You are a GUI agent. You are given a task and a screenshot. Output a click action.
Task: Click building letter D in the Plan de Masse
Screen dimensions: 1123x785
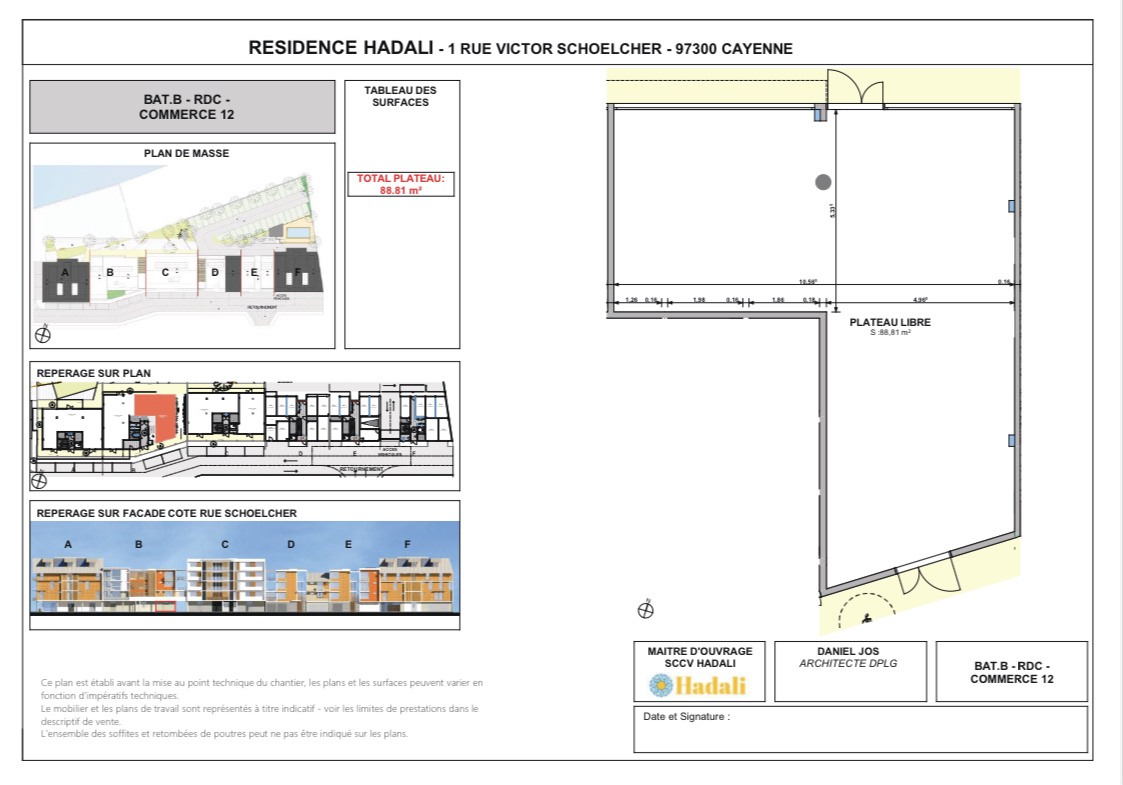[x=215, y=272]
